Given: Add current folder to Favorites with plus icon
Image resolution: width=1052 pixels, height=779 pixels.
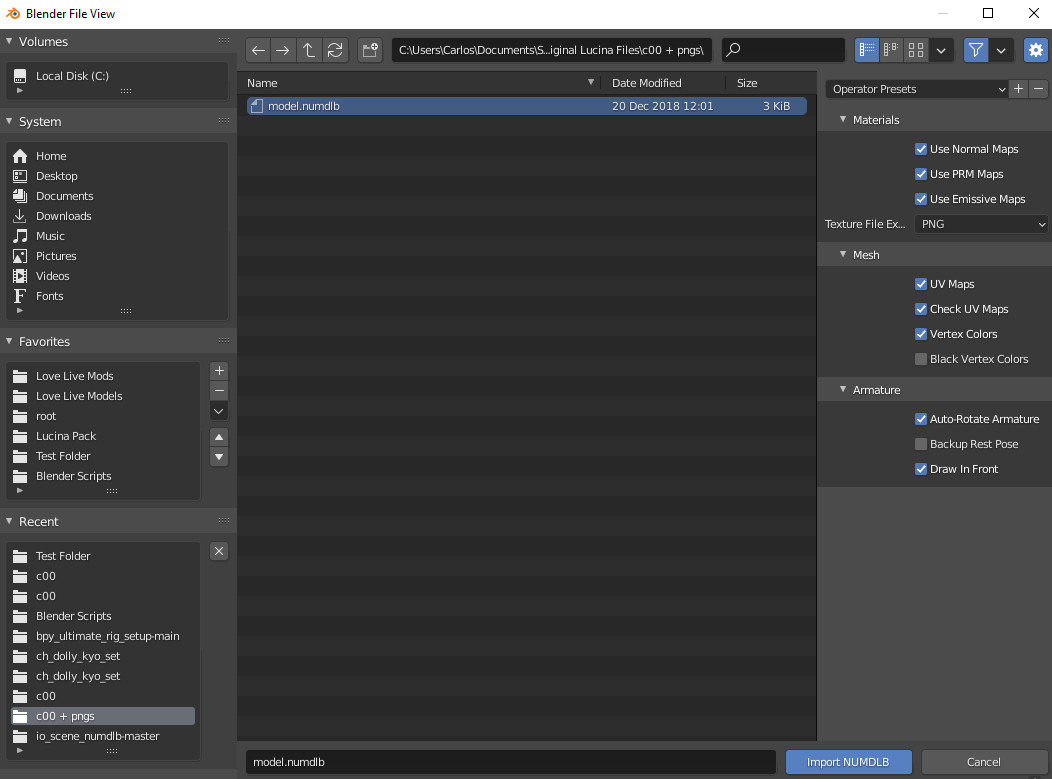Looking at the screenshot, I should (x=218, y=370).
